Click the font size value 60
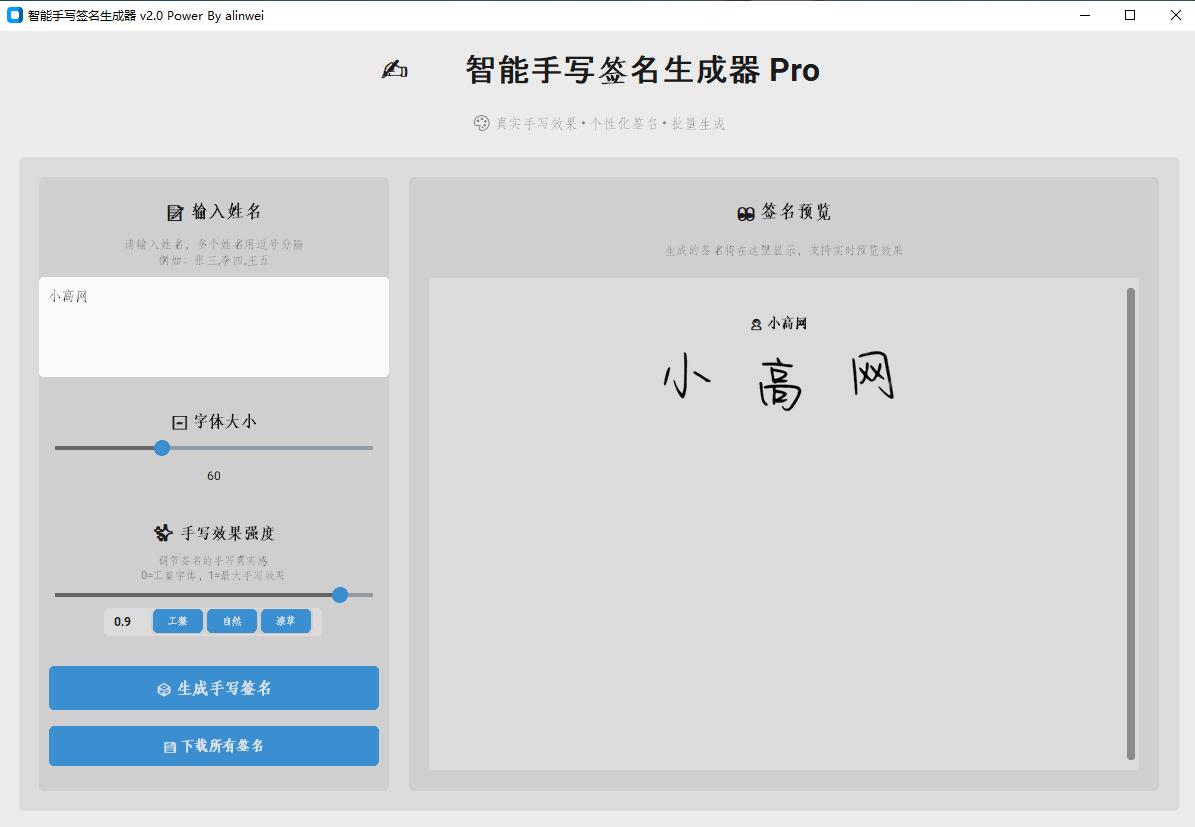The image size is (1195, 827). click(214, 476)
